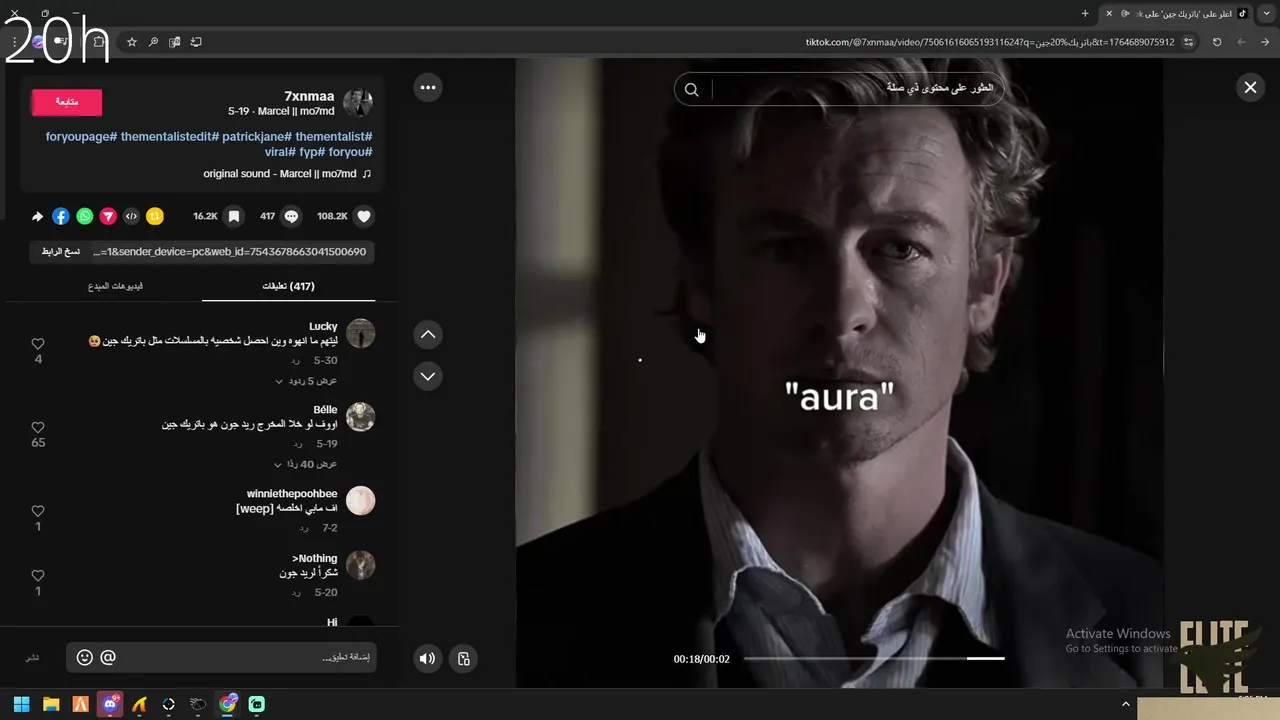1280x720 pixels.
Task: Send to friends red paper-plane icon
Action: coord(107,216)
